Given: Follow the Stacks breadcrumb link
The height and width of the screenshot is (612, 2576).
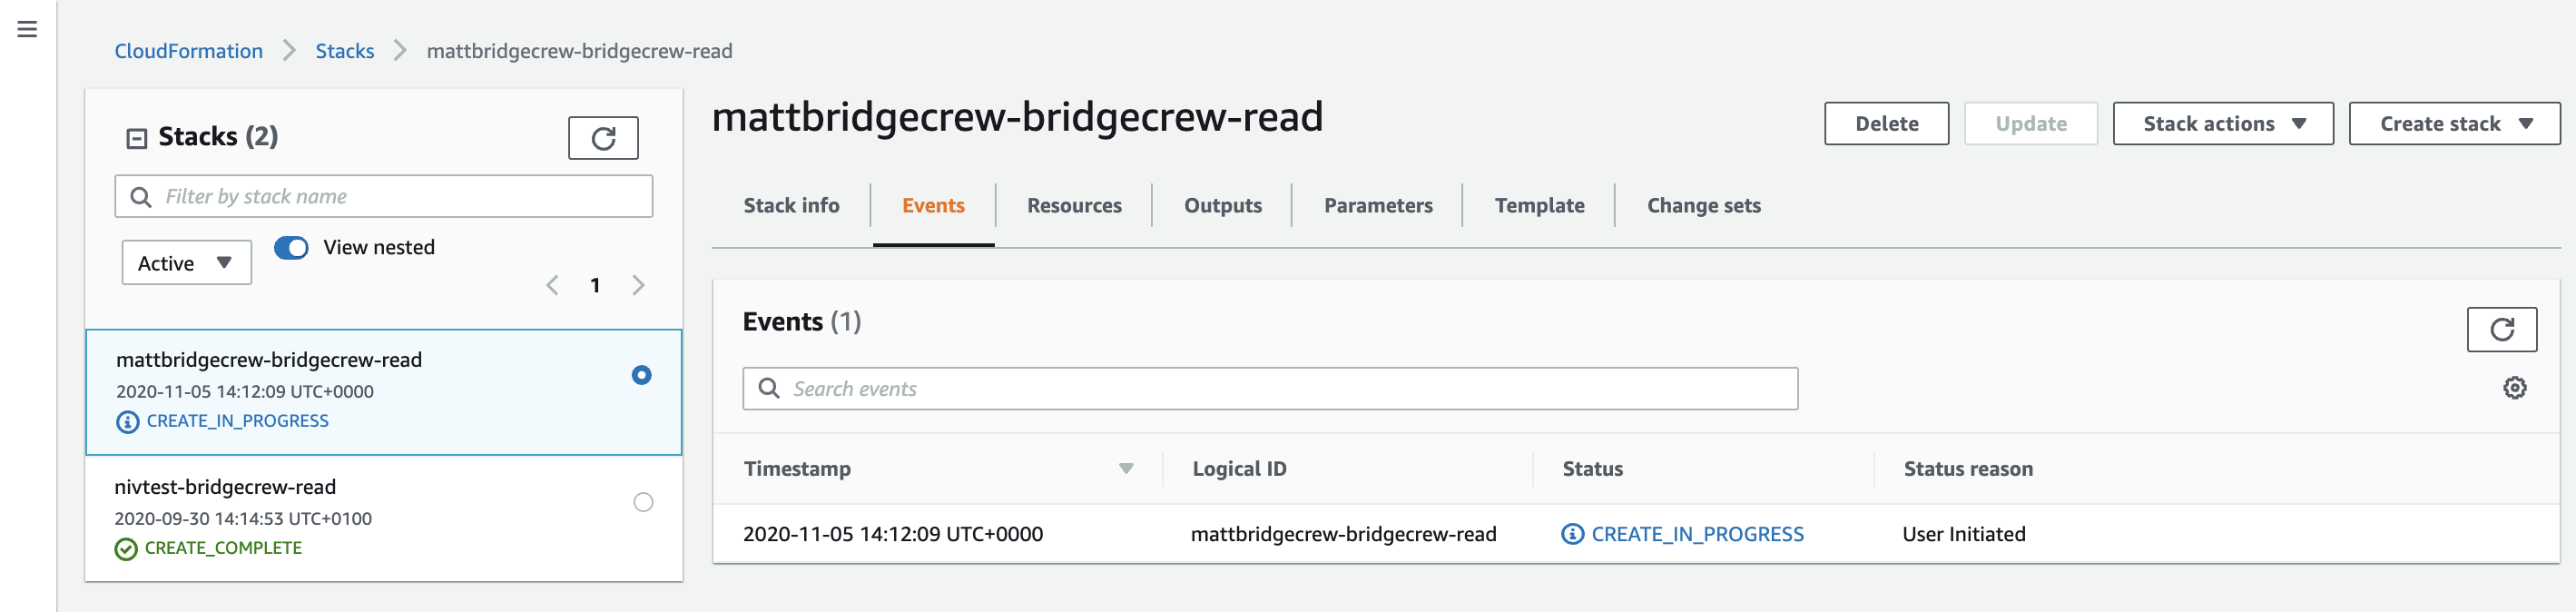Looking at the screenshot, I should (x=344, y=50).
